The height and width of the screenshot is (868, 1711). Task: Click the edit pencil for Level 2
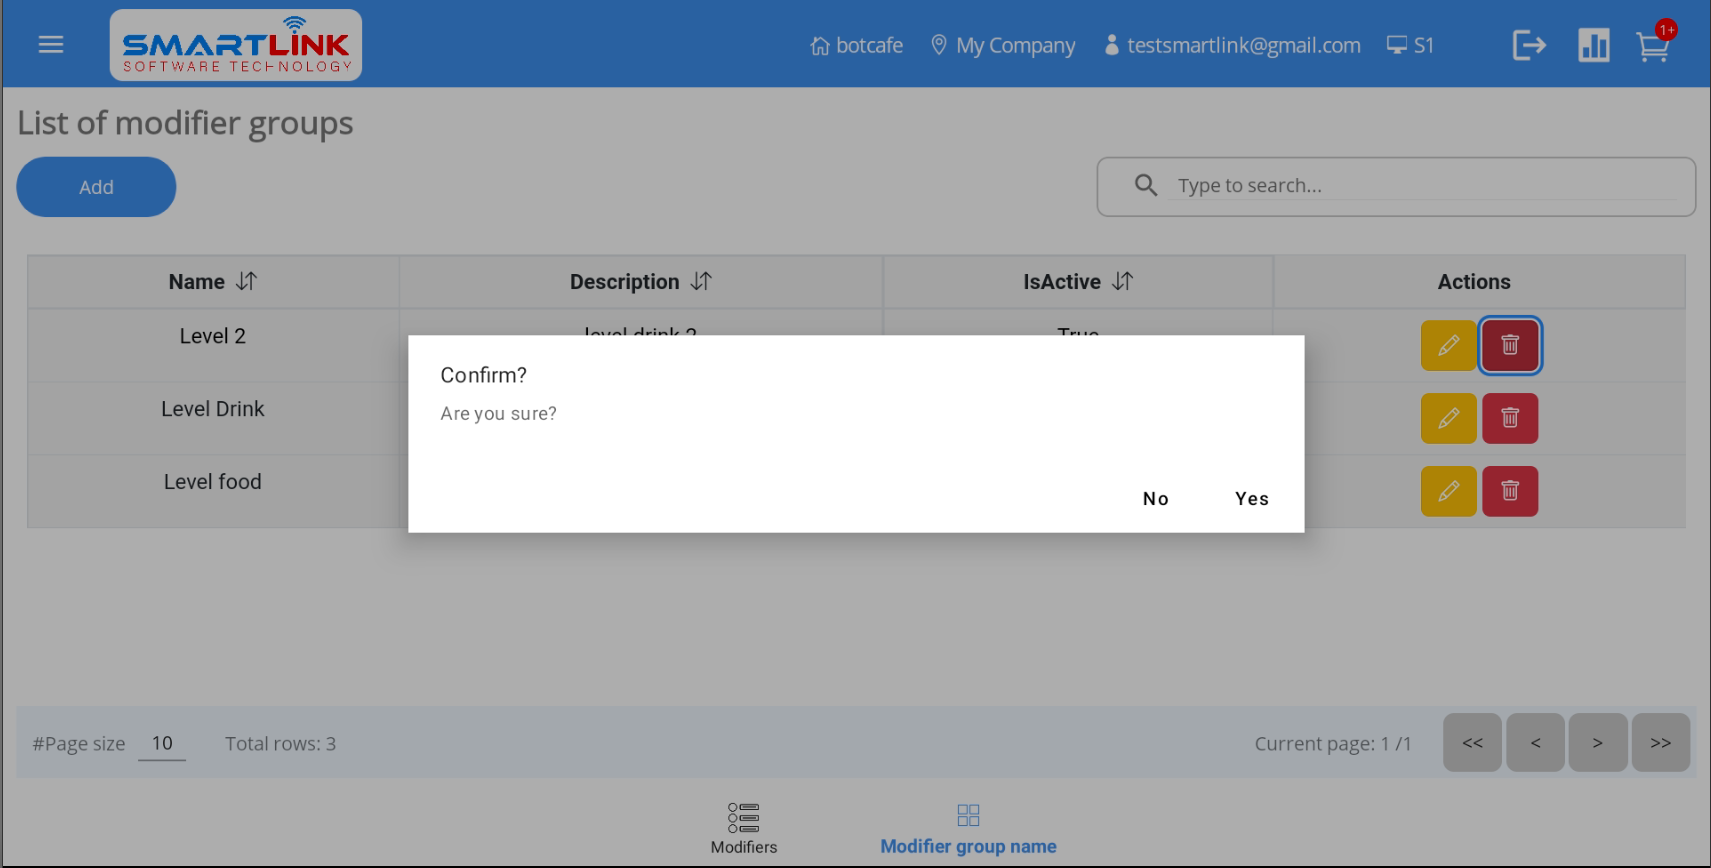[1448, 346]
